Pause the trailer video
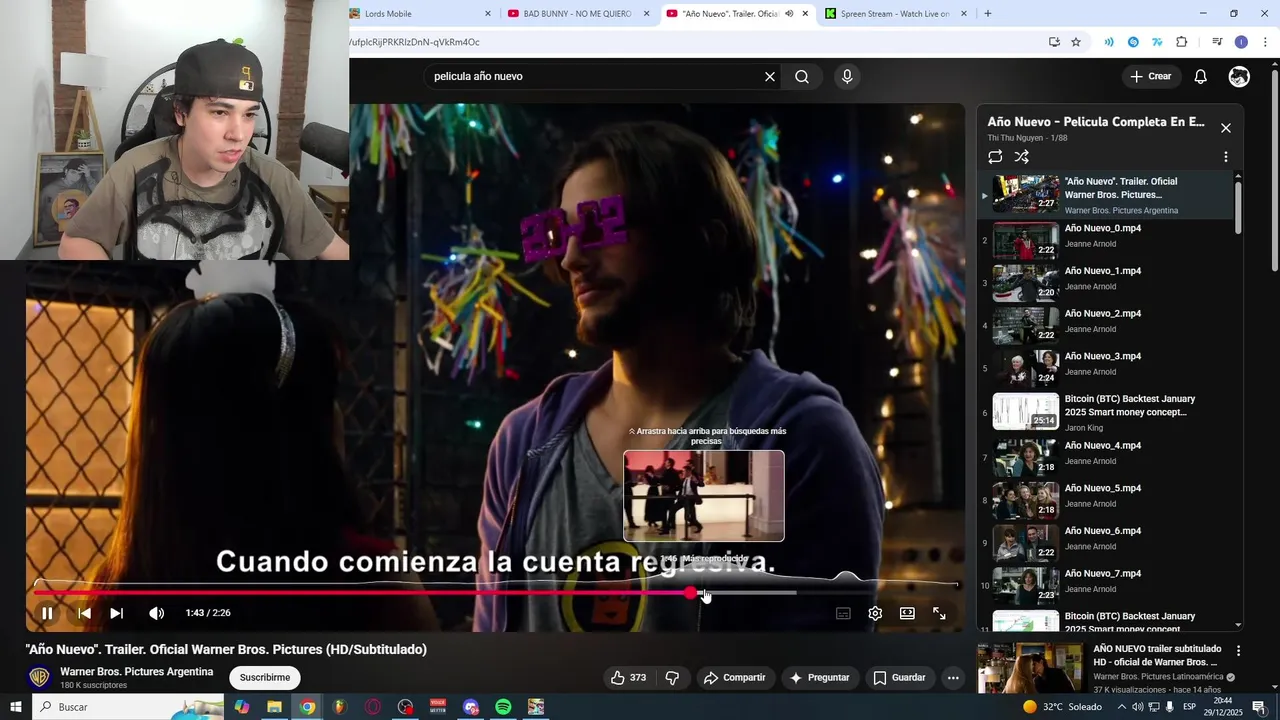 point(47,613)
